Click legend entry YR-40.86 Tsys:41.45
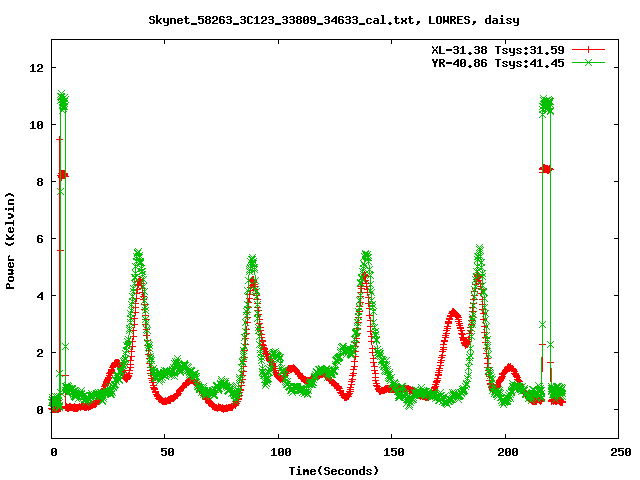Viewport: 640px width, 480px height. [x=498, y=63]
